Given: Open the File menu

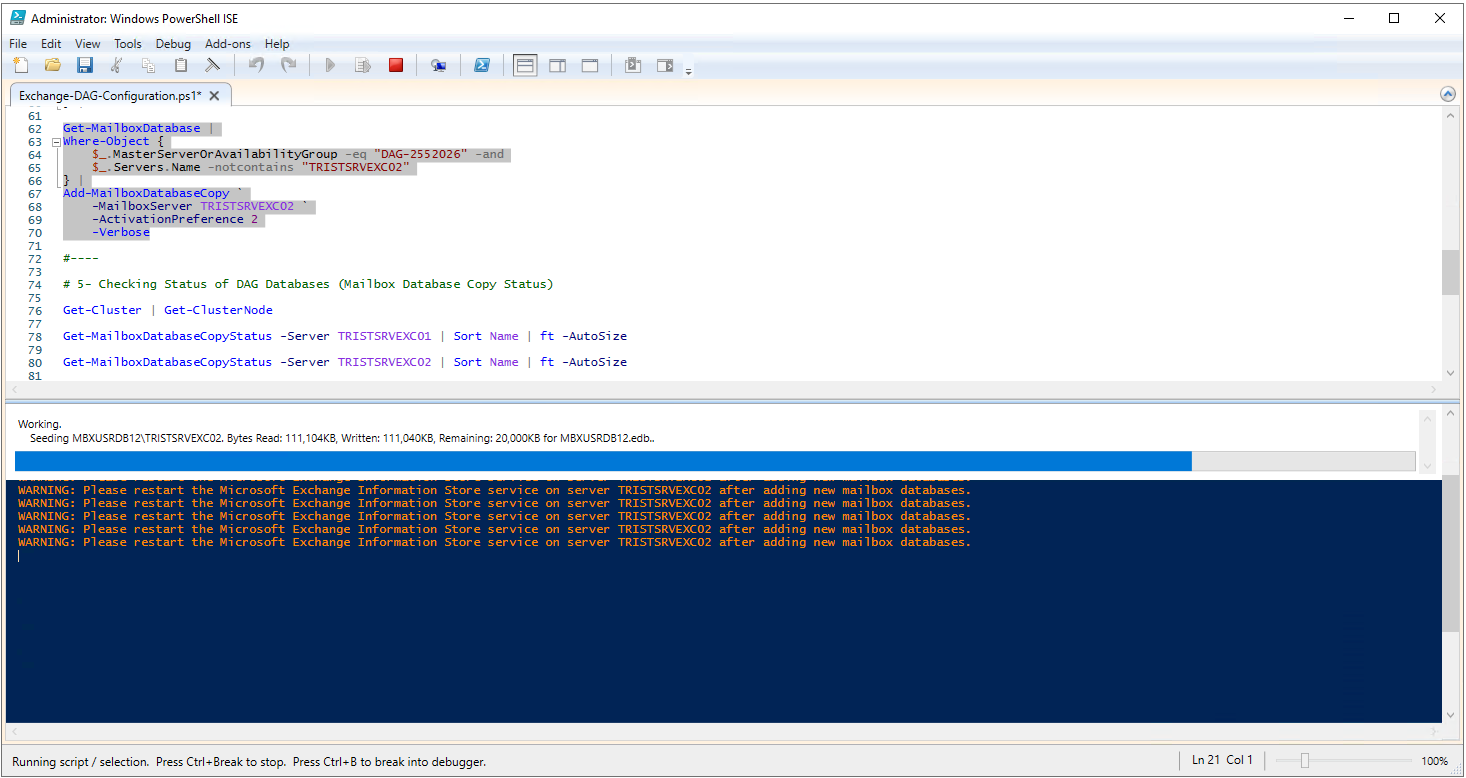Looking at the screenshot, I should pyautogui.click(x=18, y=44).
